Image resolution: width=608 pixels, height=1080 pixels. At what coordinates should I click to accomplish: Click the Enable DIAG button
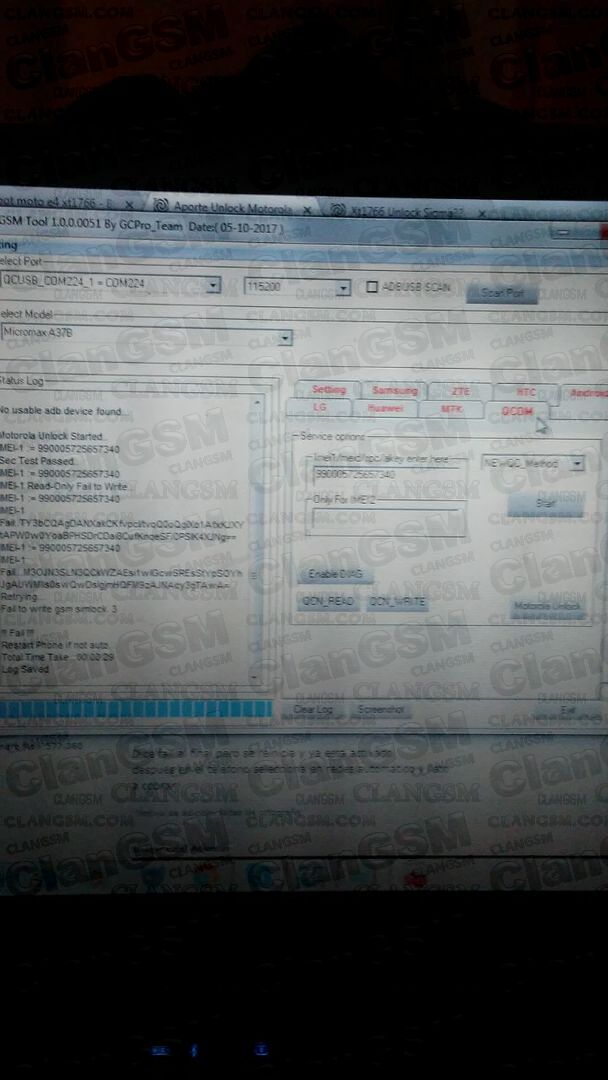(335, 575)
